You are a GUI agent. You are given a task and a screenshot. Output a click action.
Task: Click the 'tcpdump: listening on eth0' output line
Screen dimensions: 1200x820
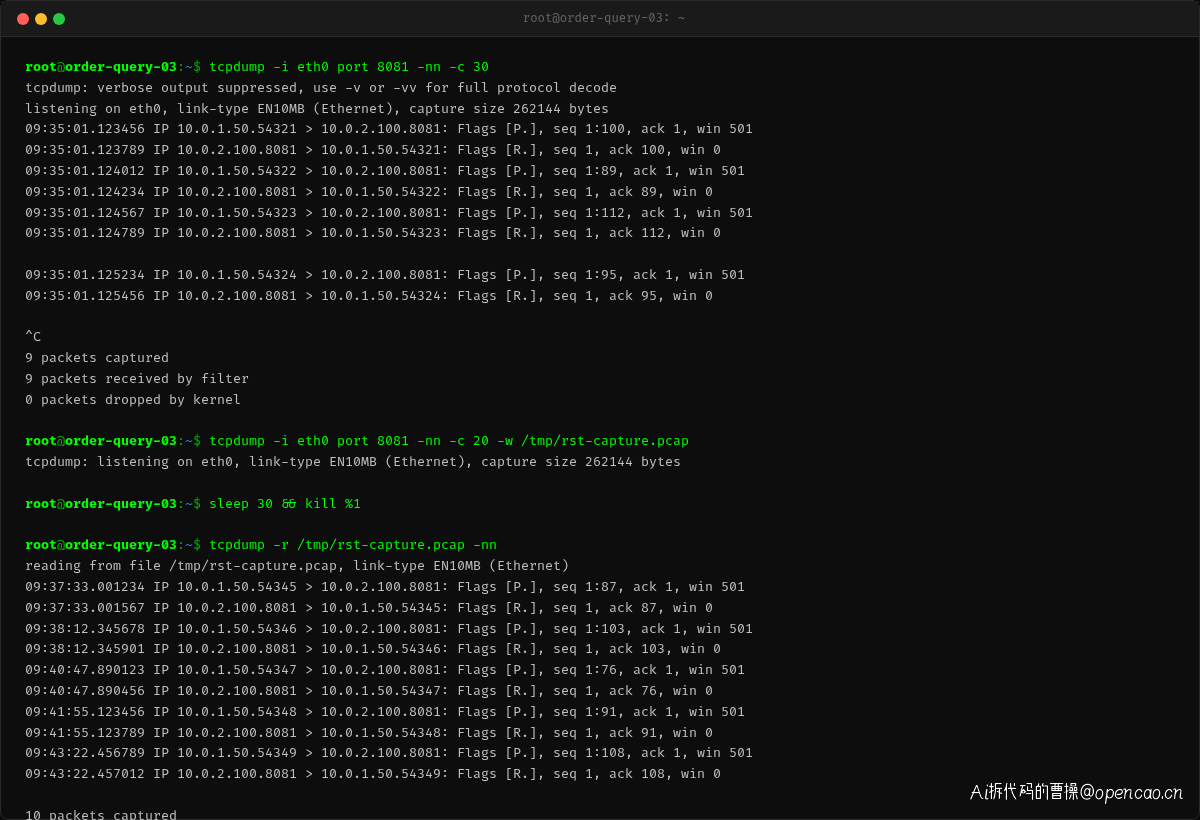[353, 462]
